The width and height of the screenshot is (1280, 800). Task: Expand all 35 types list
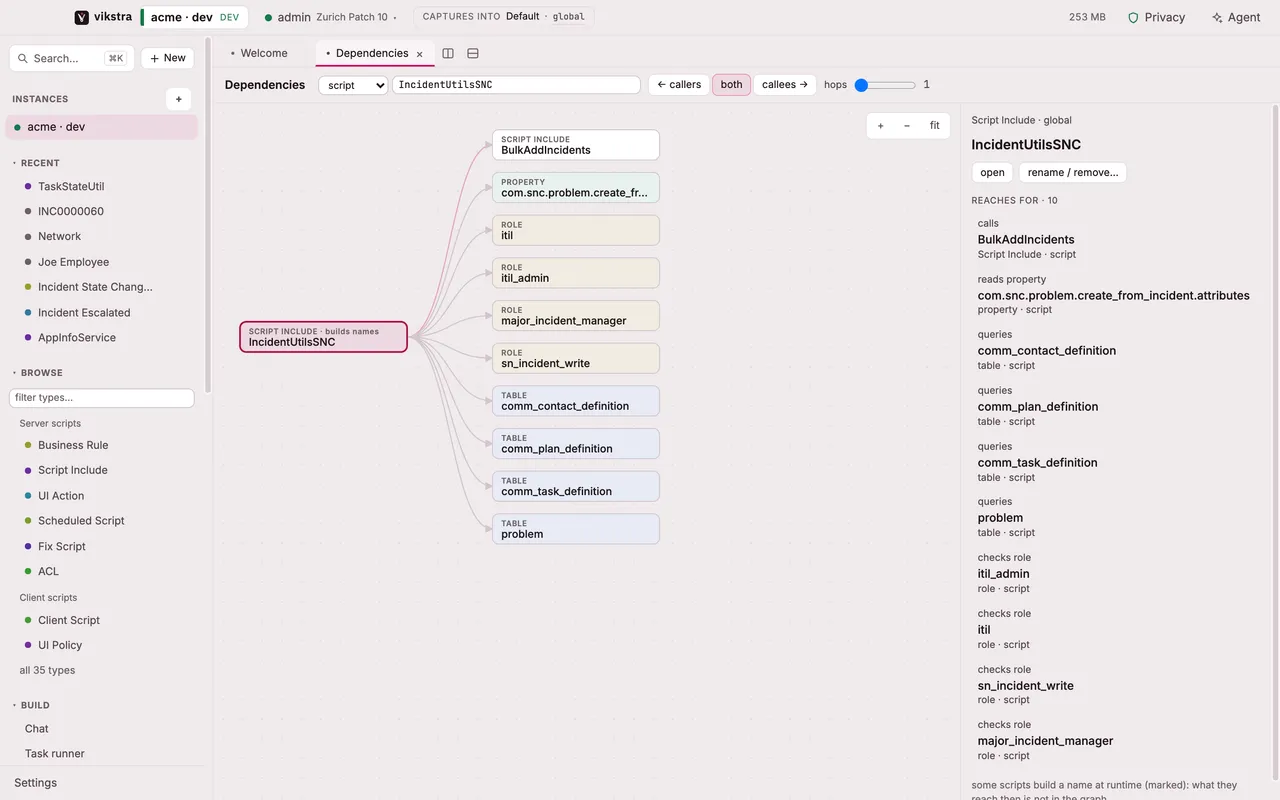coord(47,670)
